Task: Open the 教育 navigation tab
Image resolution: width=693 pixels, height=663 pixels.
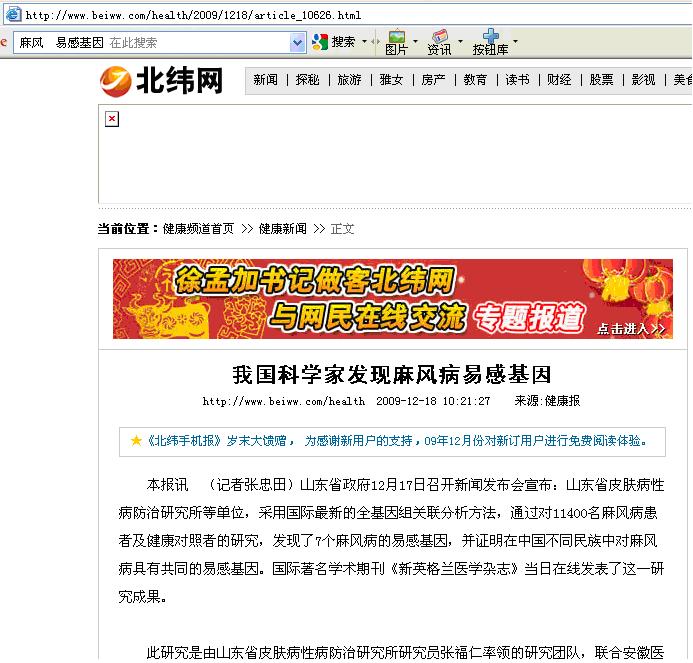Action: pyautogui.click(x=475, y=80)
